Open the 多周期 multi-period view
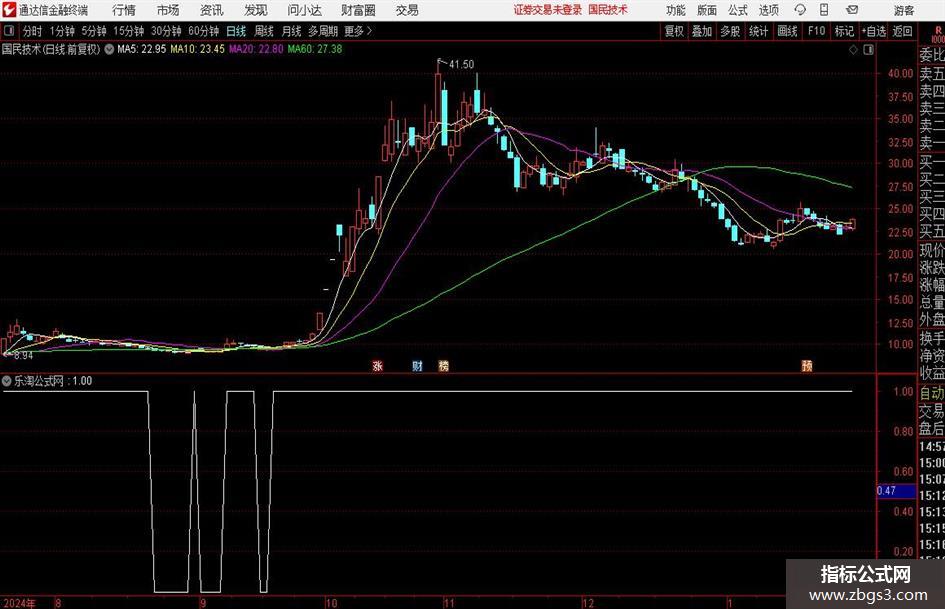Viewport: 945px width, 609px height. 323,31
